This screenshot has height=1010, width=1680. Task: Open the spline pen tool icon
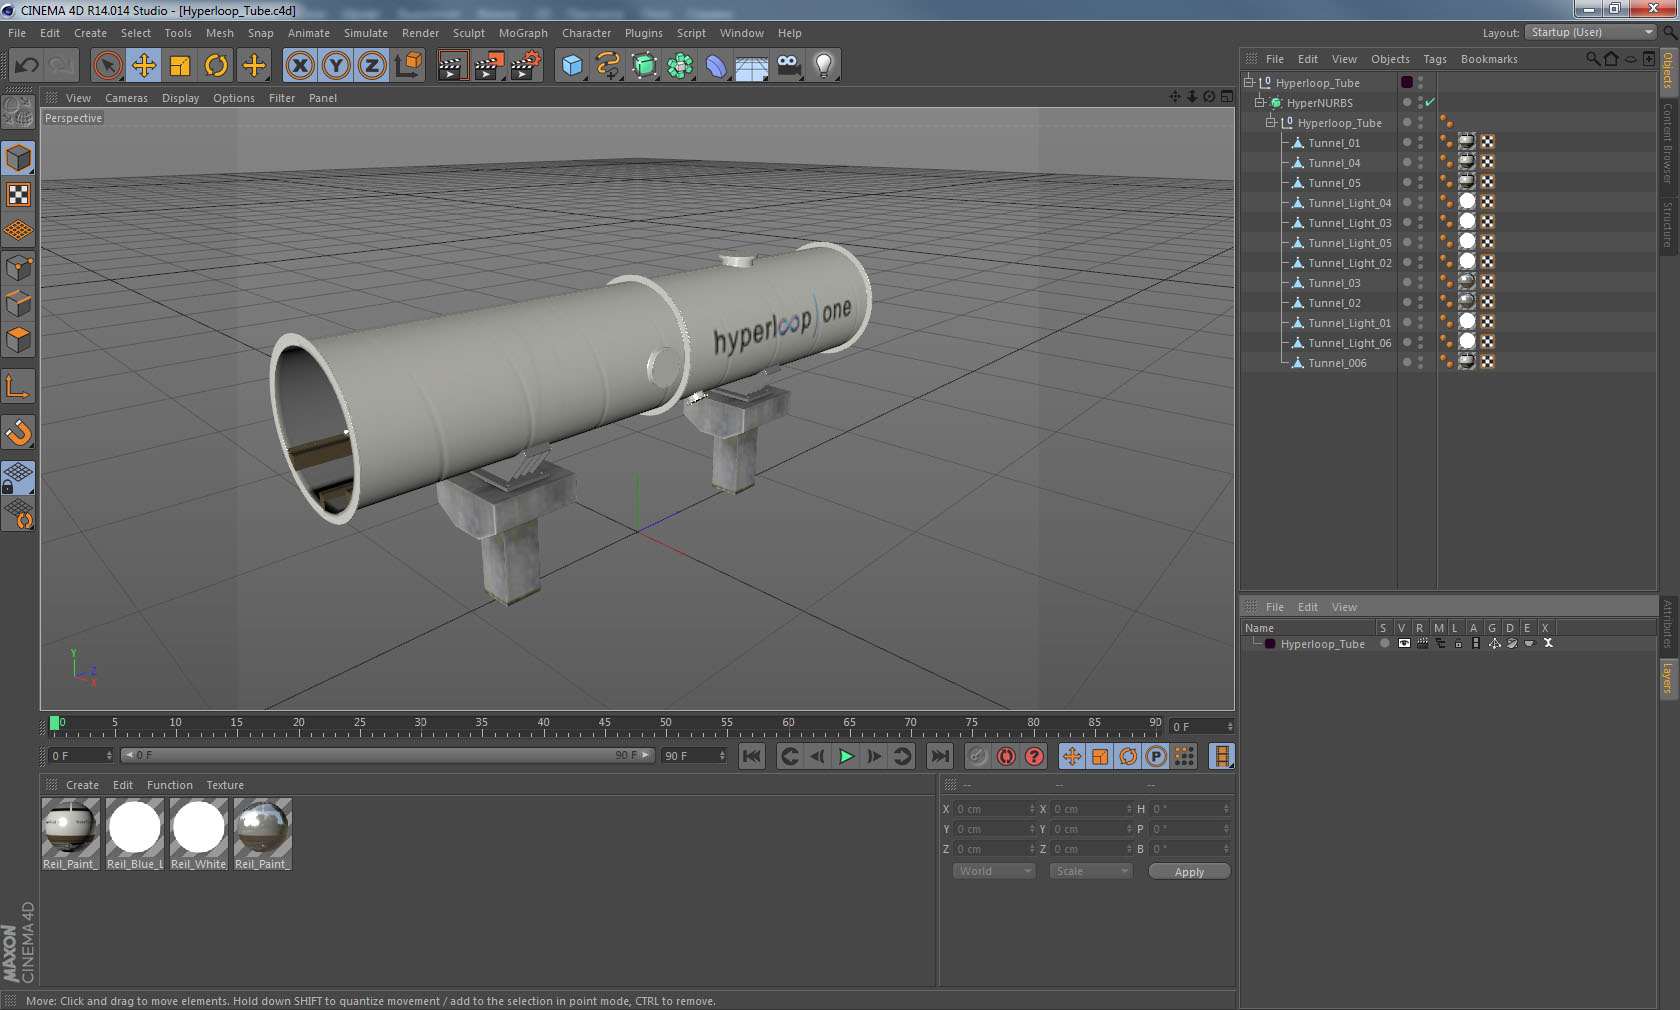click(x=608, y=66)
